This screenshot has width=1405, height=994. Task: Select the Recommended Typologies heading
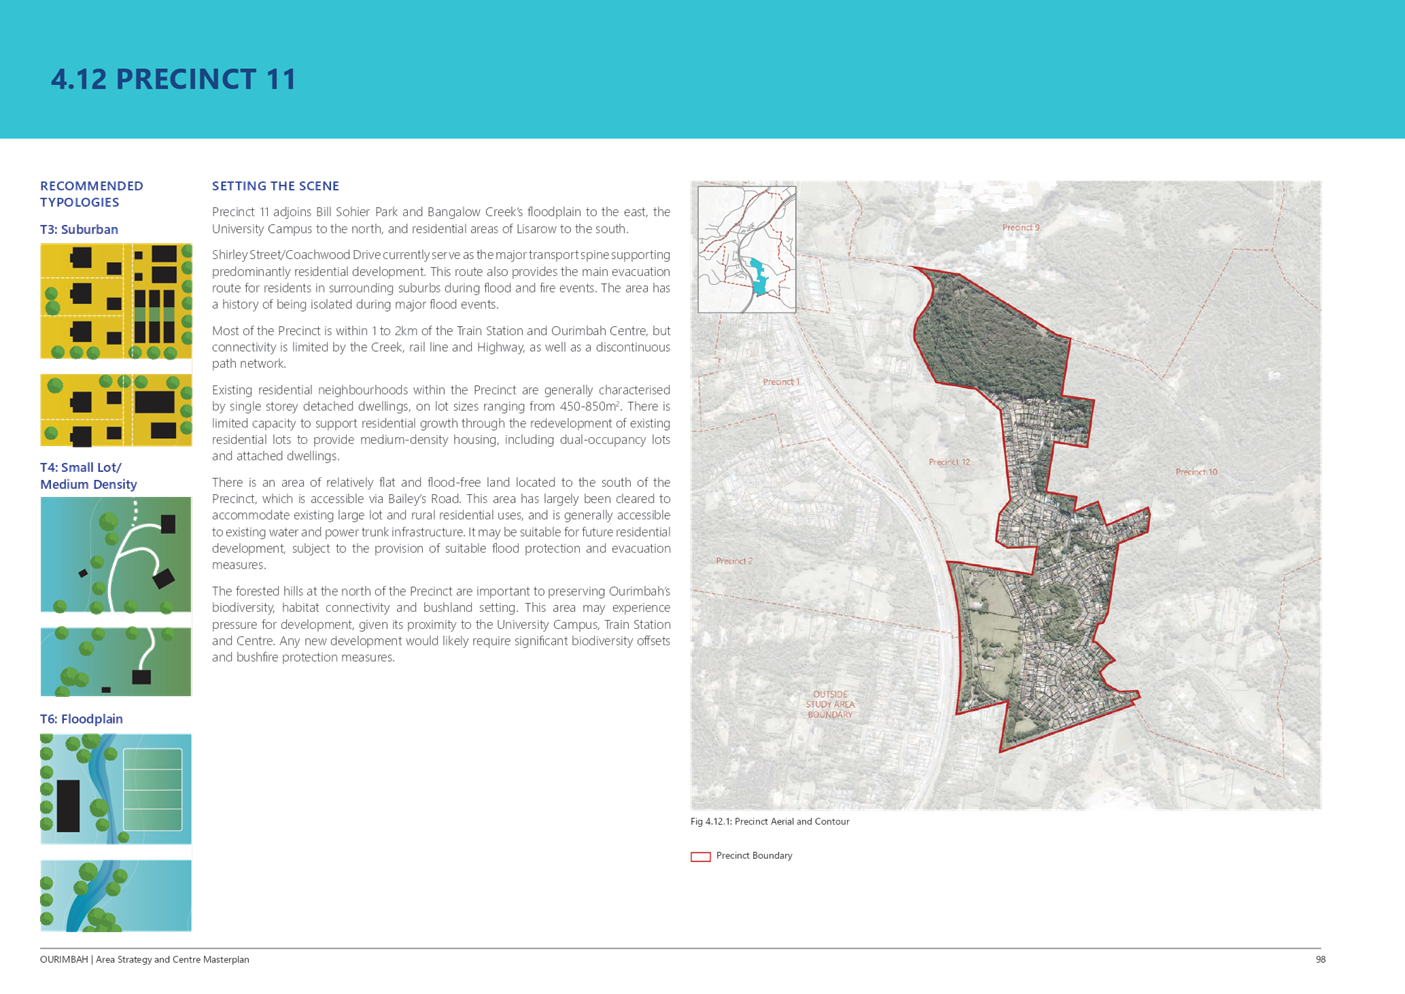91,194
